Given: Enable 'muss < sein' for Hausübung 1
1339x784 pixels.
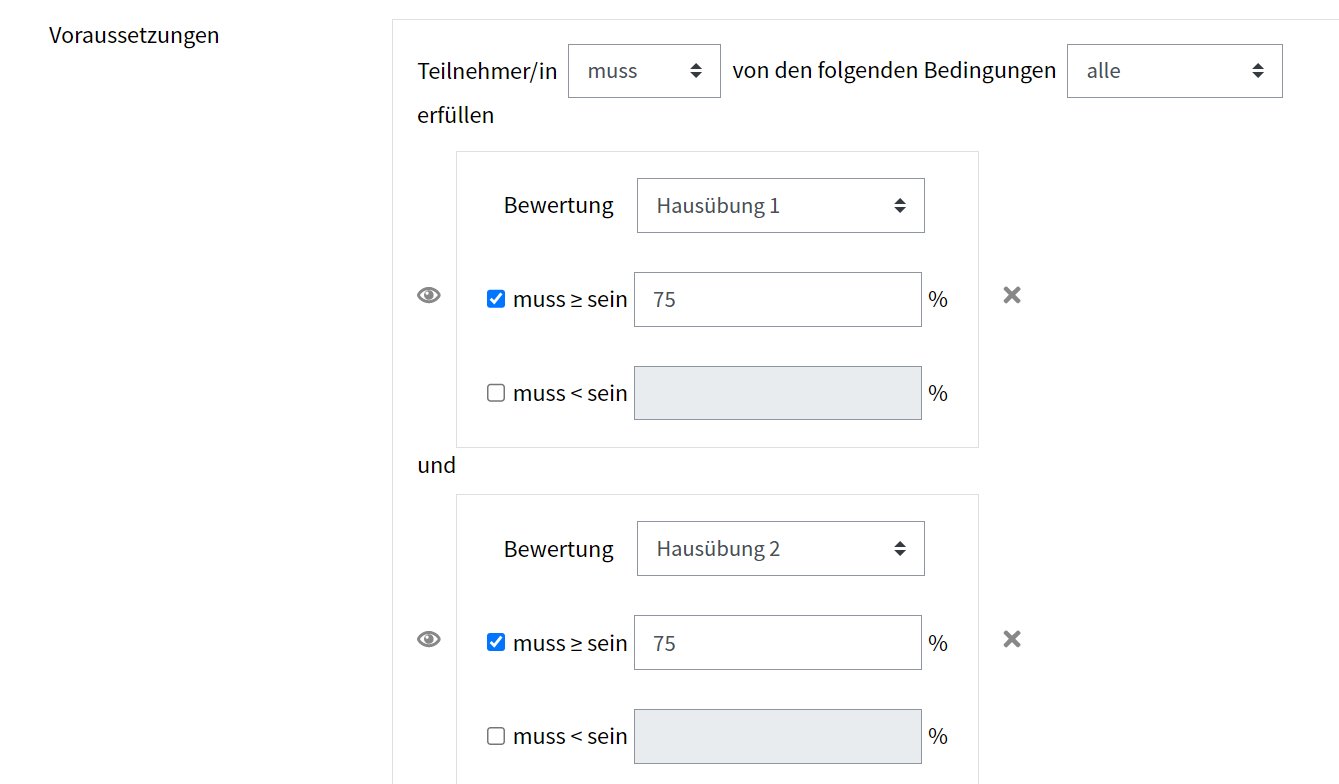Looking at the screenshot, I should 496,393.
